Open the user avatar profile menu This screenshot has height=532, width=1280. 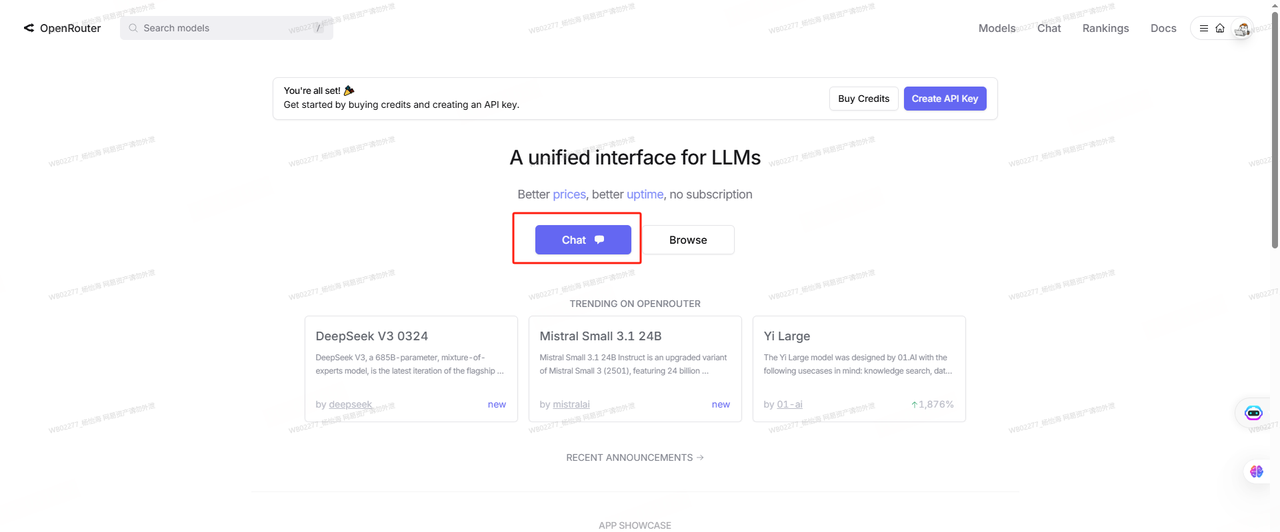(x=1242, y=29)
